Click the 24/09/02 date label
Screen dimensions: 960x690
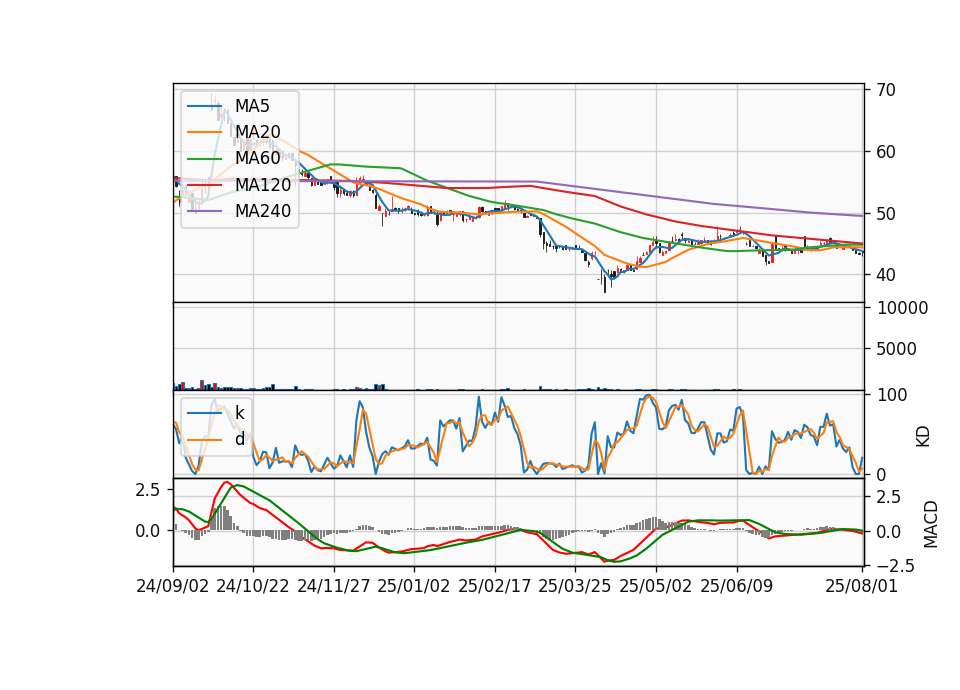173,586
